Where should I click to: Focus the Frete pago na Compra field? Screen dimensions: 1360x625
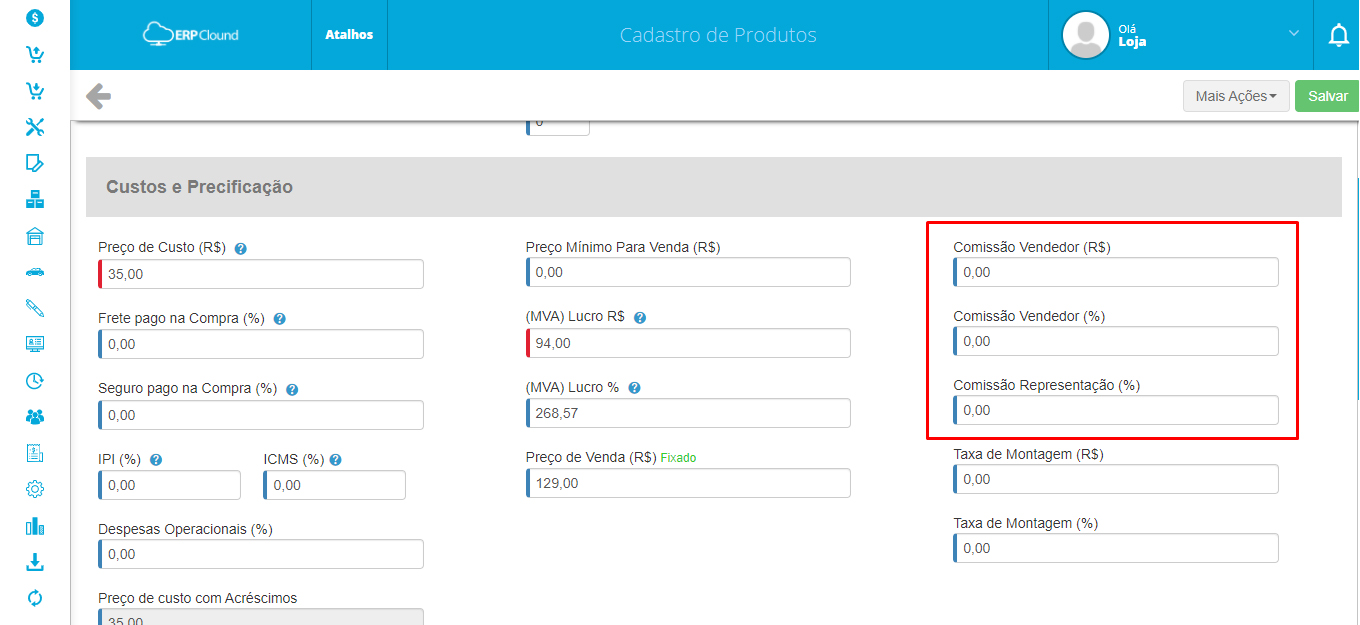coord(261,344)
